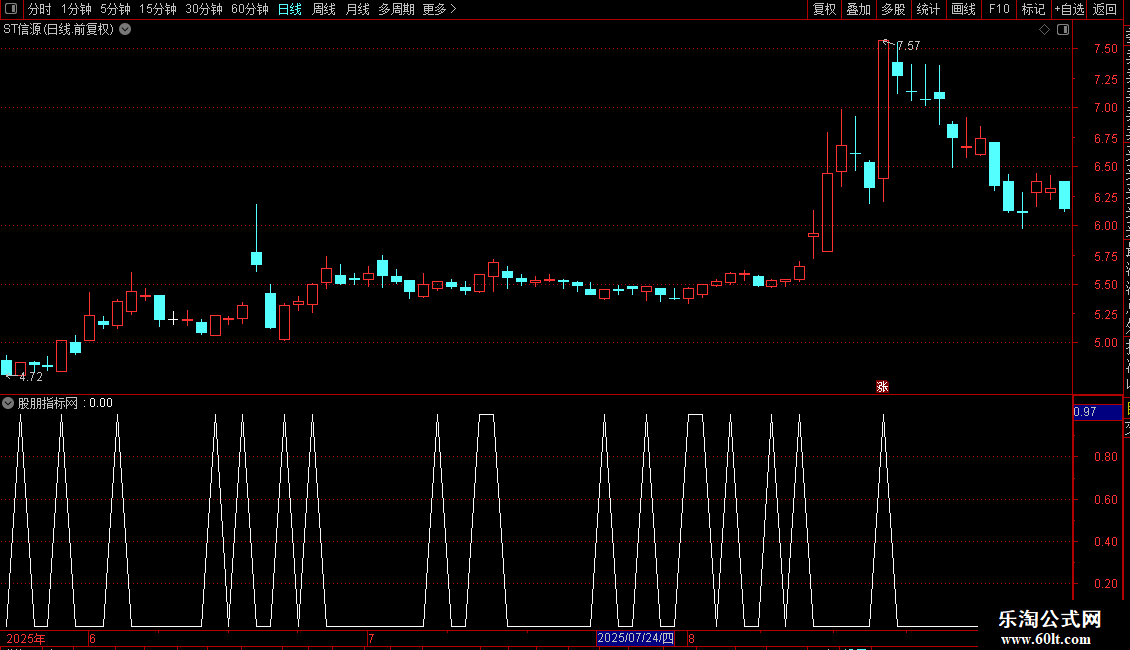Click month 7 on the time axis
This screenshot has width=1130, height=650.
(x=371, y=638)
